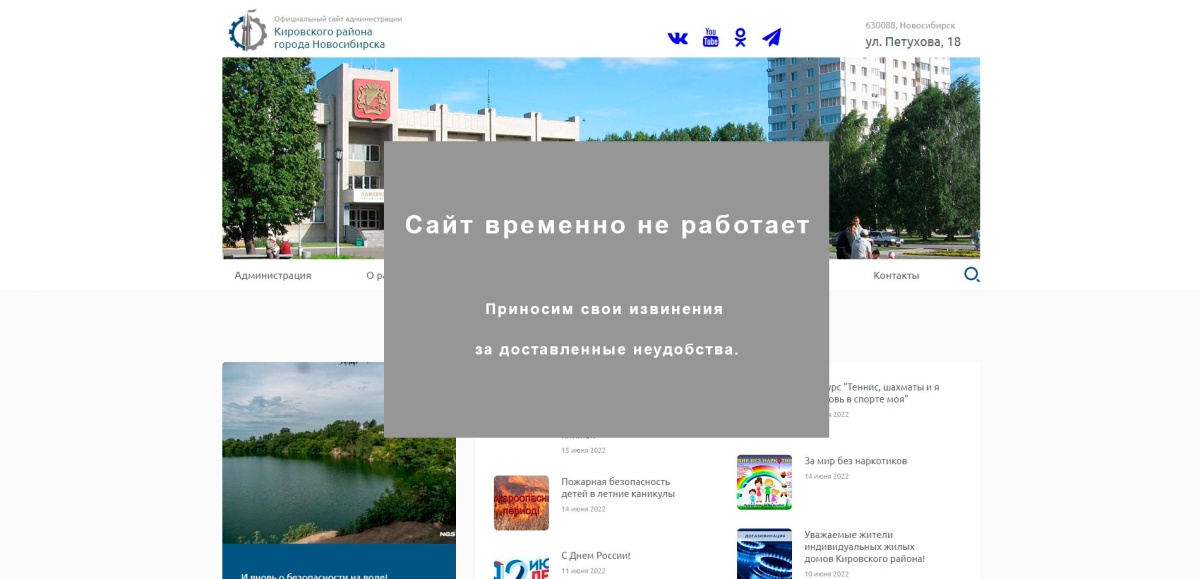Open the За мир без наркотиков link
This screenshot has width=1200, height=579.
(x=856, y=461)
